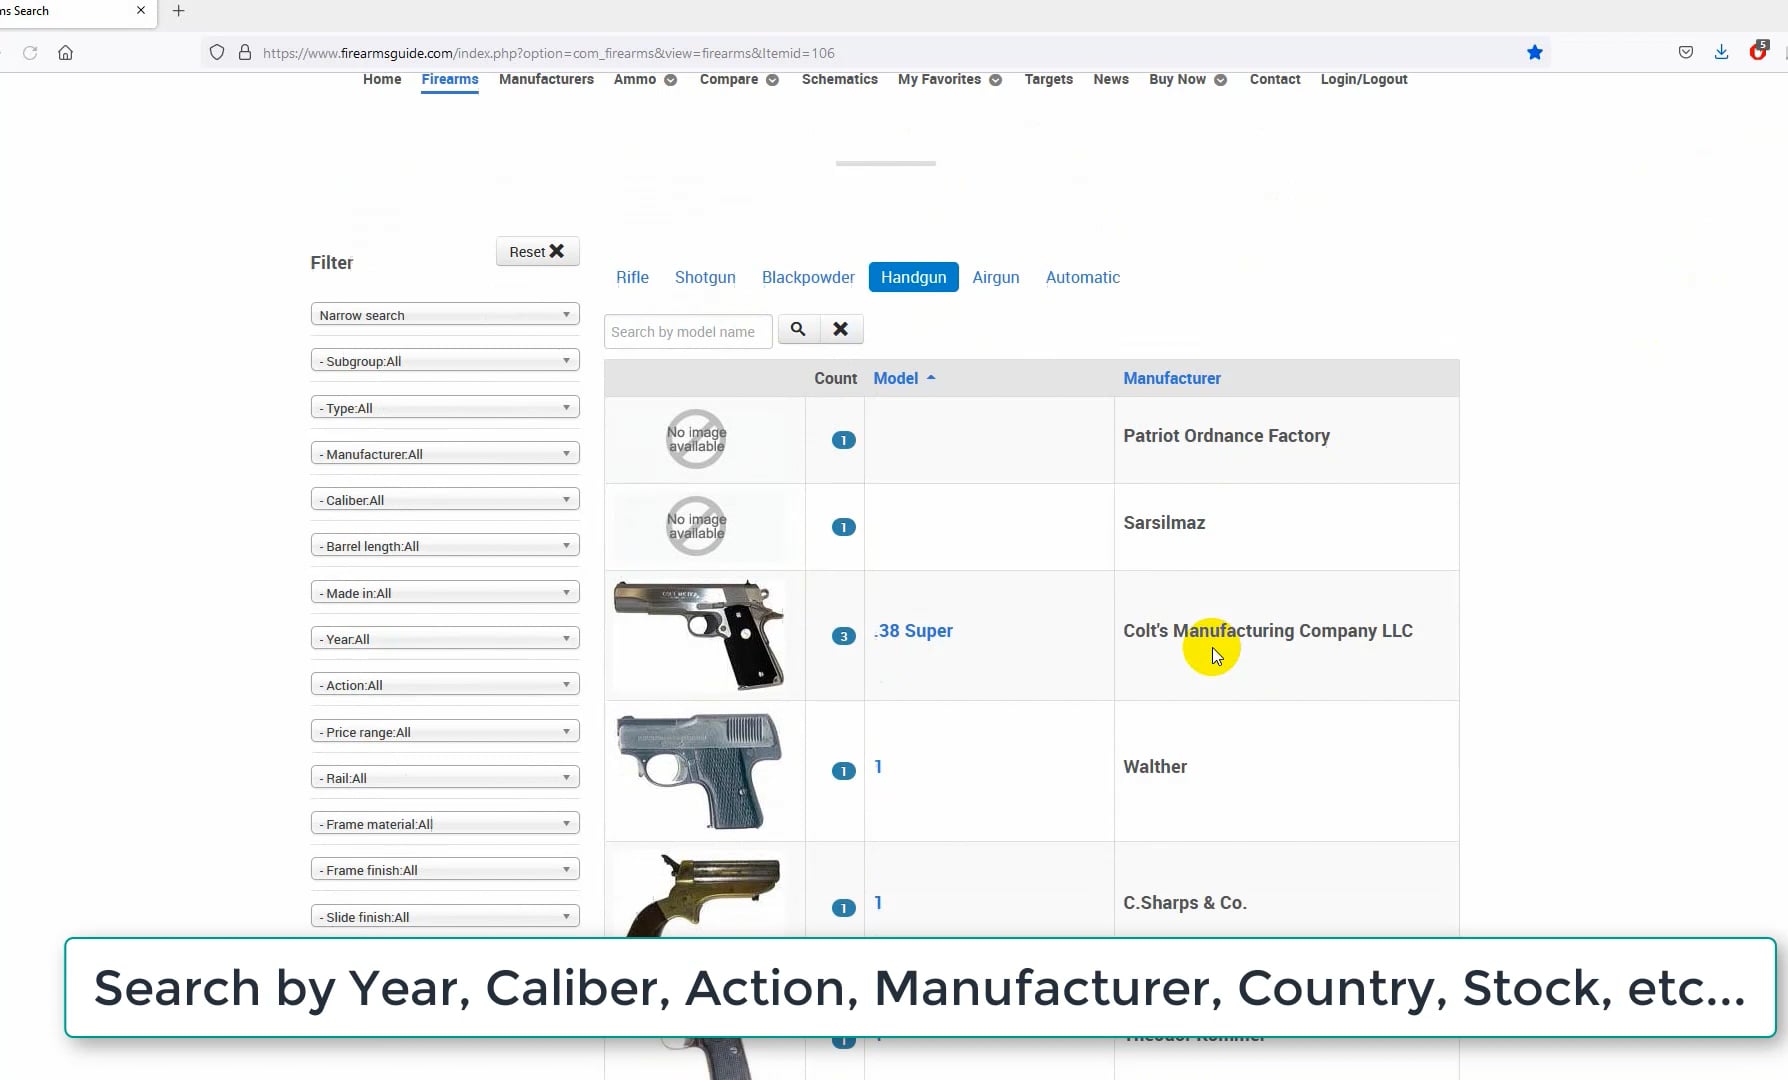Switch to the Automatic tab
The image size is (1788, 1080).
tap(1083, 277)
